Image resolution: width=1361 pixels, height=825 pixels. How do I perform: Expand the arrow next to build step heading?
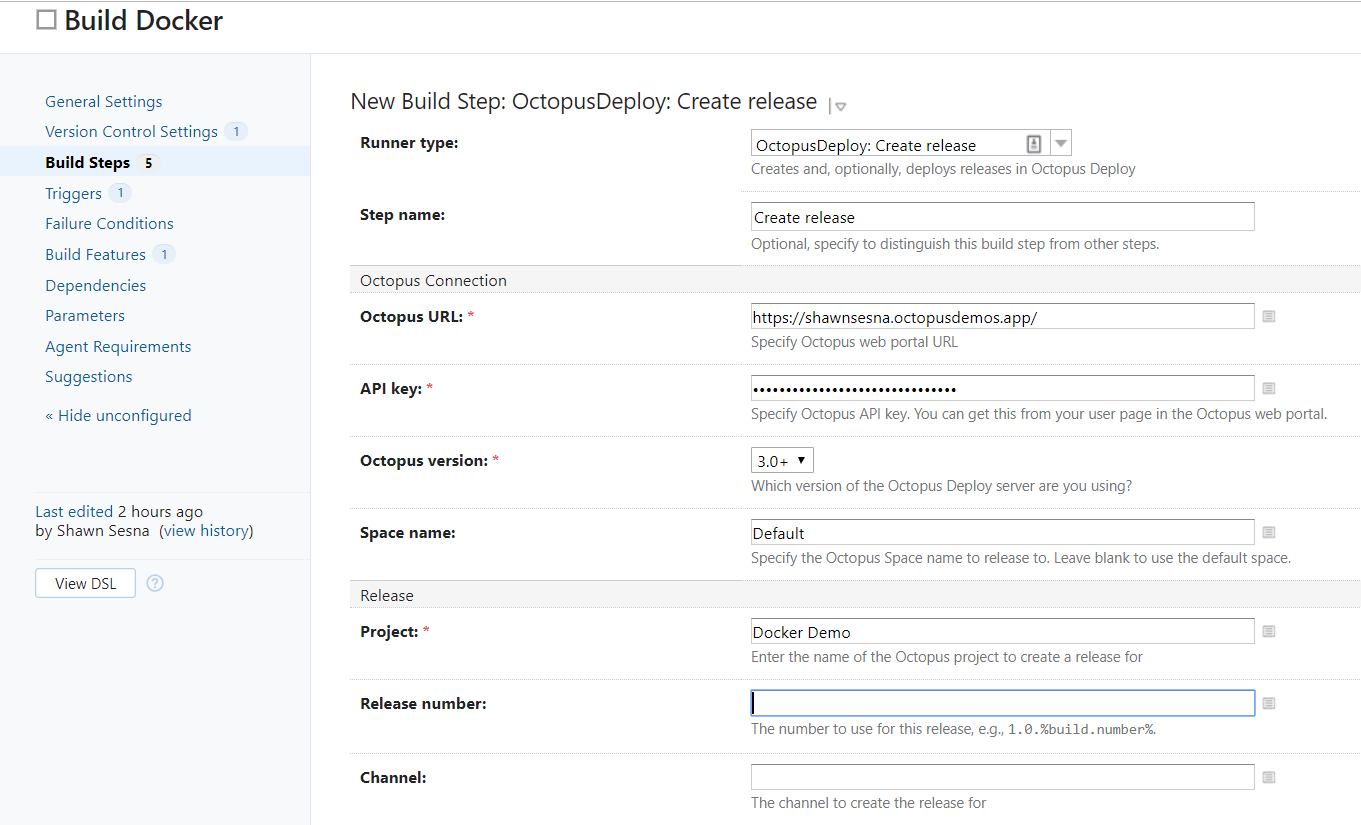pos(841,106)
